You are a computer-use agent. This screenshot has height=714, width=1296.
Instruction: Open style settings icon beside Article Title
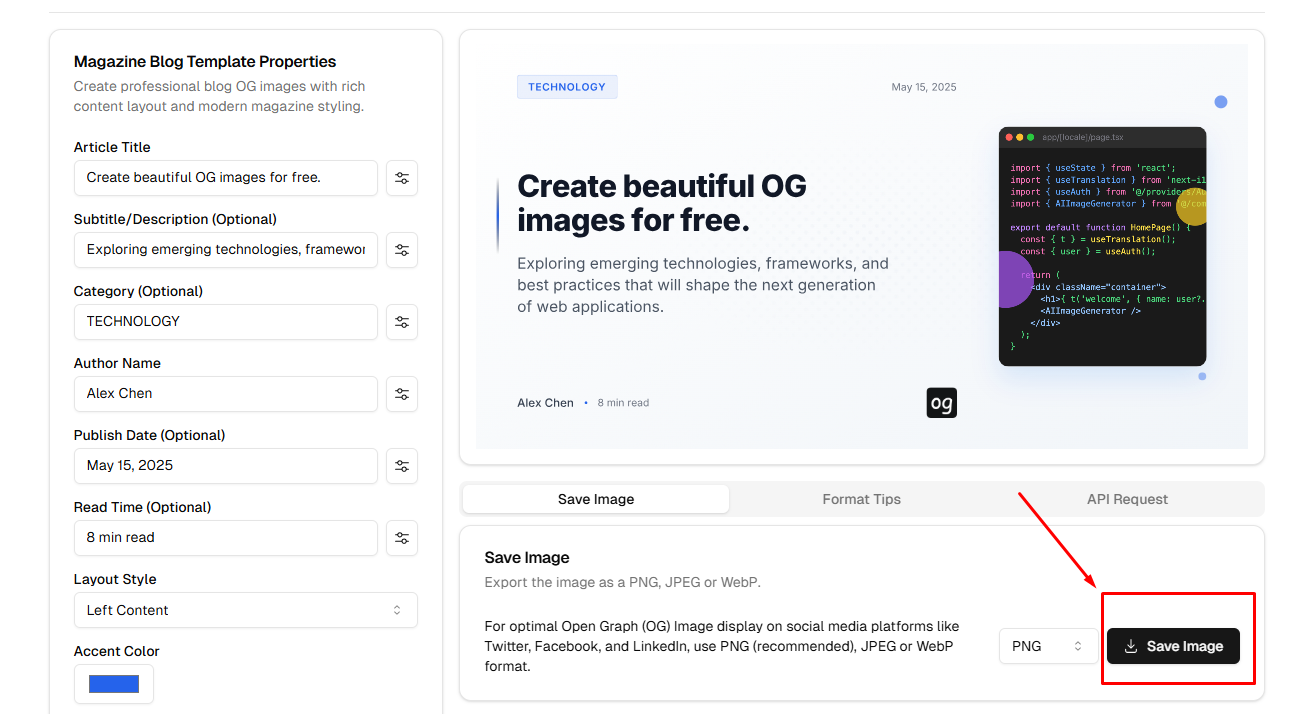click(x=402, y=178)
